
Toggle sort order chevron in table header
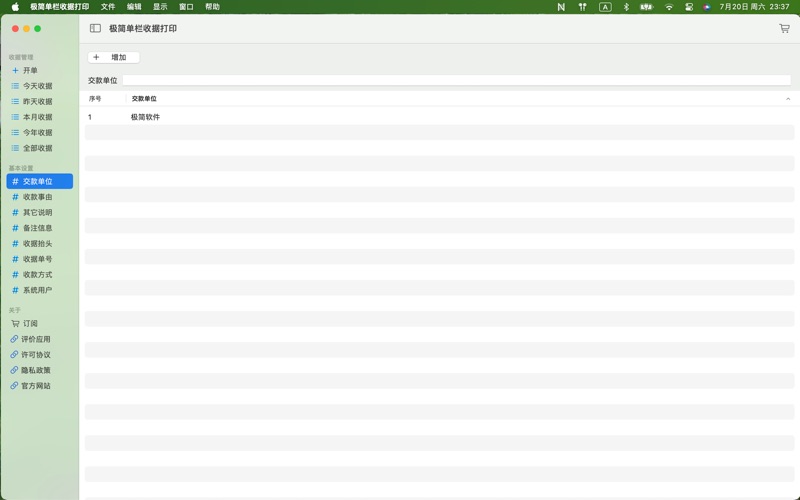tap(788, 99)
